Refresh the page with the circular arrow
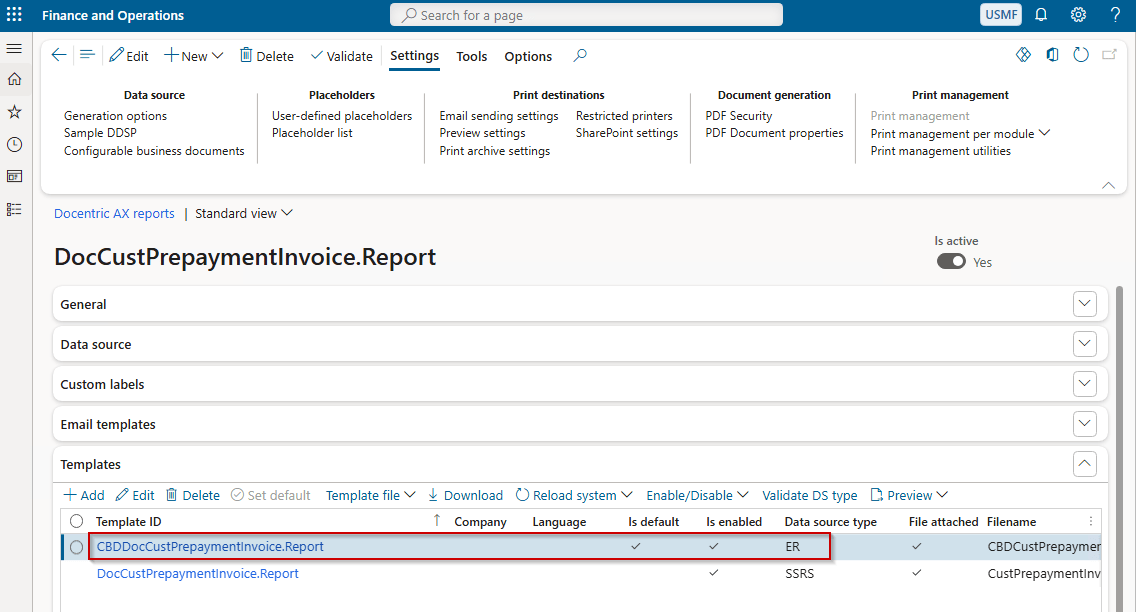 tap(1081, 55)
